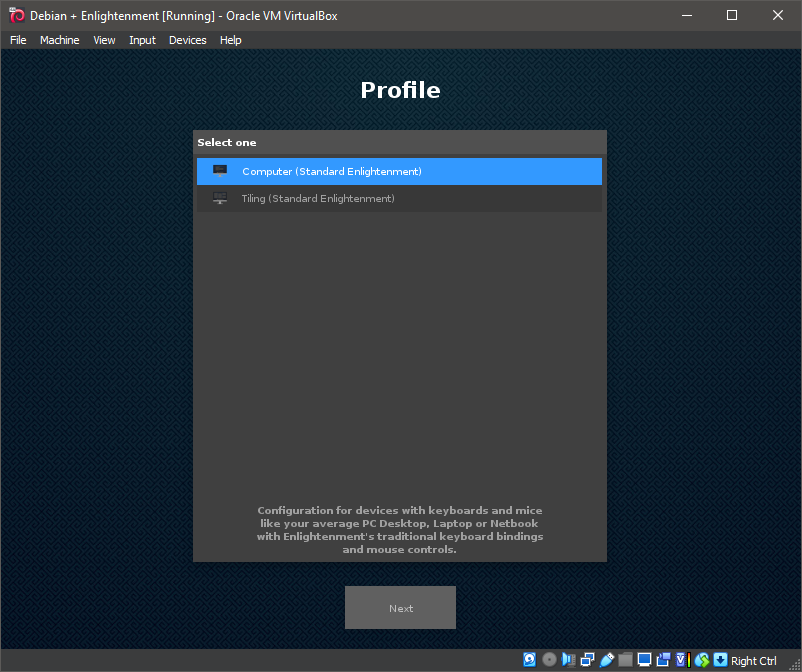The width and height of the screenshot is (802, 672).
Task: Click the network adapter status icon
Action: [587, 660]
